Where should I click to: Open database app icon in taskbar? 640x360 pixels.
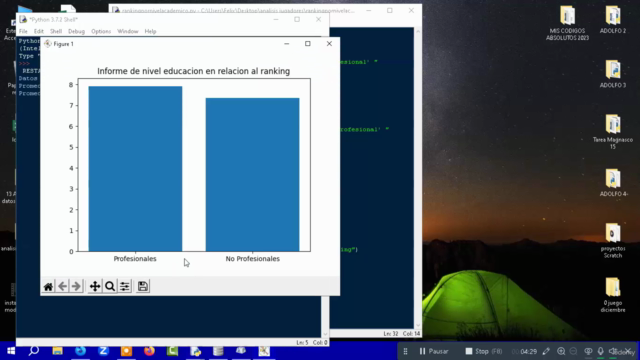(x=218, y=351)
